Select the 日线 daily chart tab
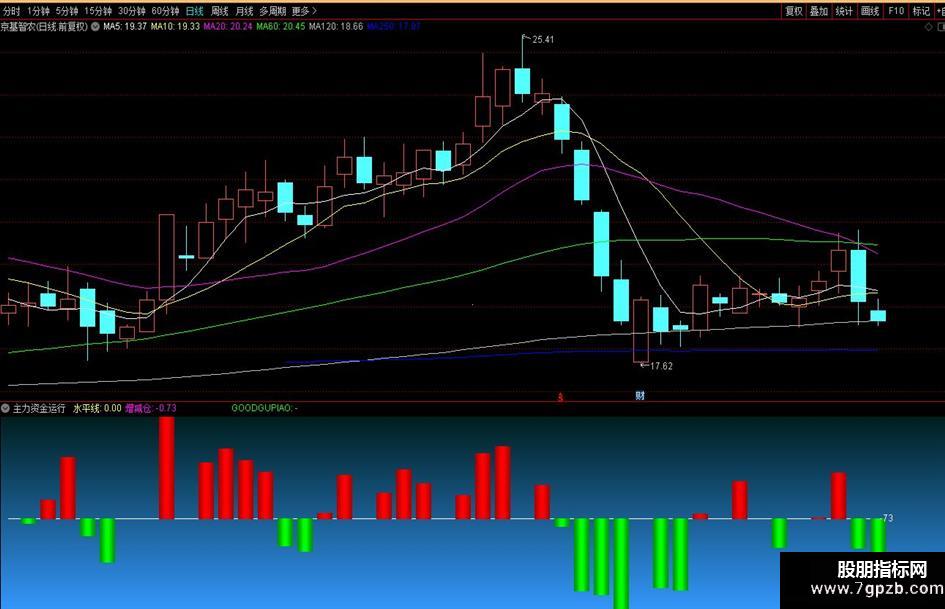This screenshot has height=609, width=945. (195, 11)
